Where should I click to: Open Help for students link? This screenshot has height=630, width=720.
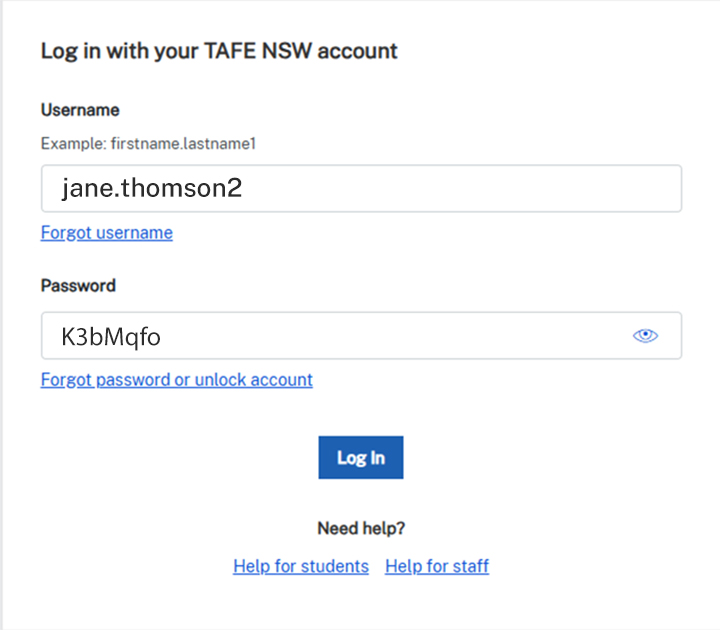(x=300, y=567)
